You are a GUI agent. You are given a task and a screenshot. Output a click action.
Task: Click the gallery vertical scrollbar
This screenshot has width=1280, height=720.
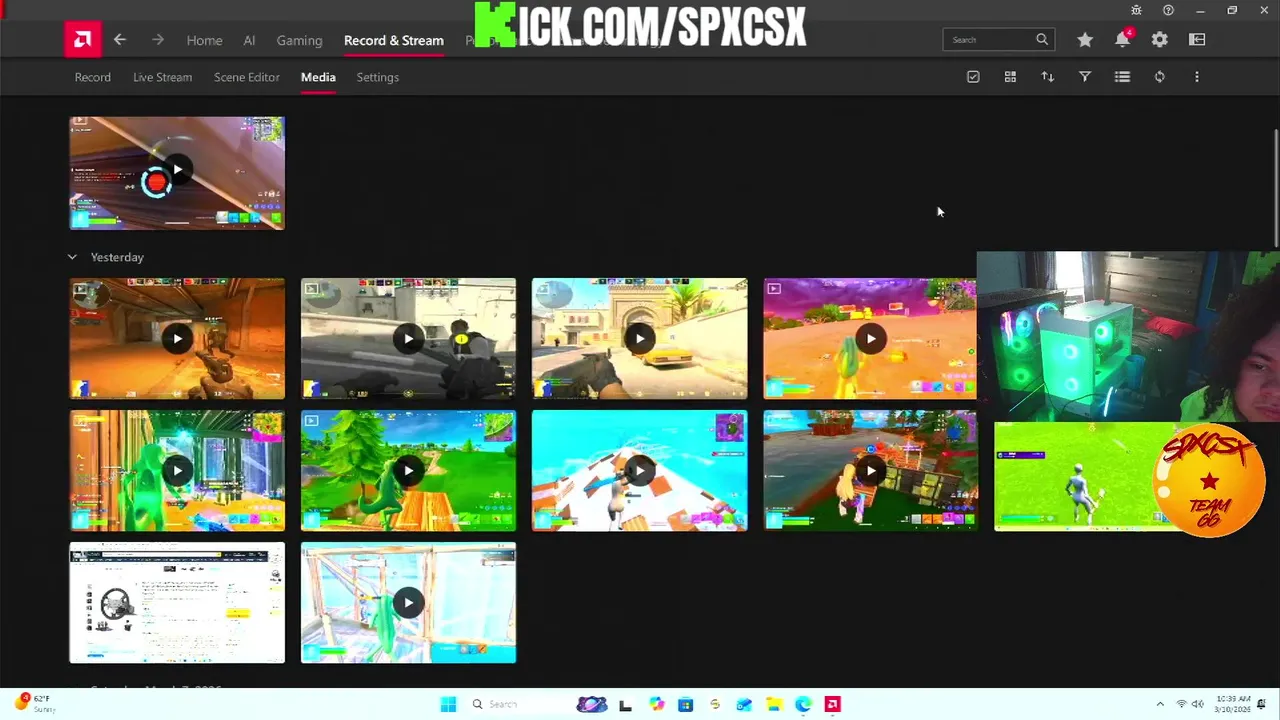[1276, 187]
